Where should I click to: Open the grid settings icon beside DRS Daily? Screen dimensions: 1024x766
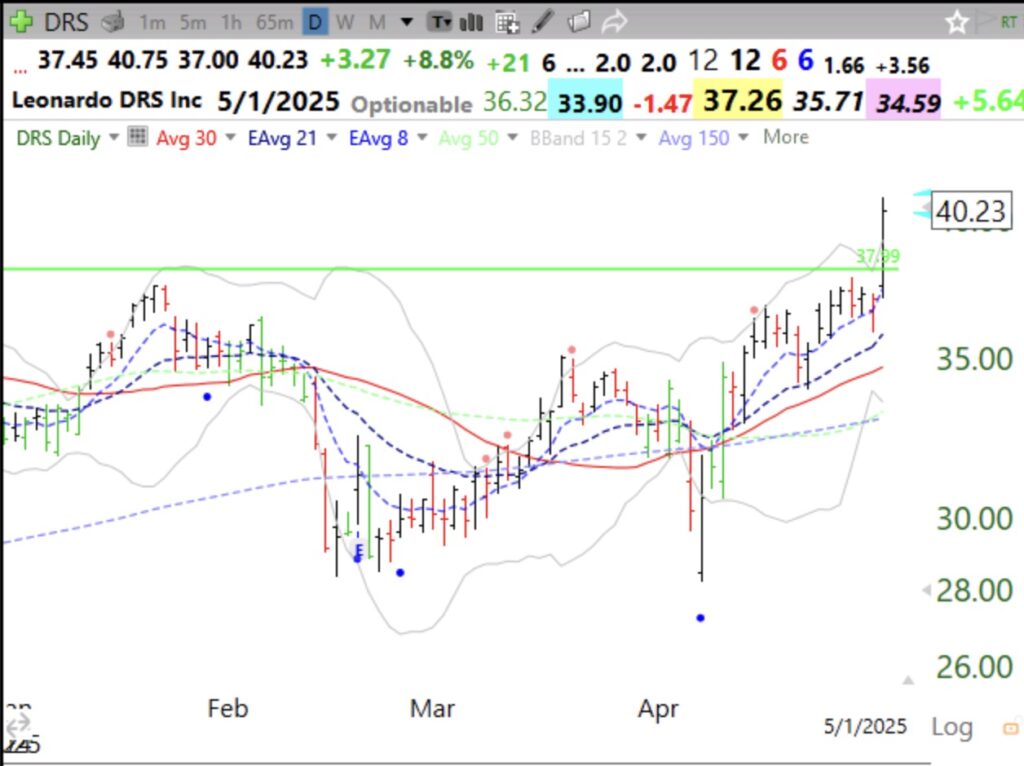pos(136,138)
